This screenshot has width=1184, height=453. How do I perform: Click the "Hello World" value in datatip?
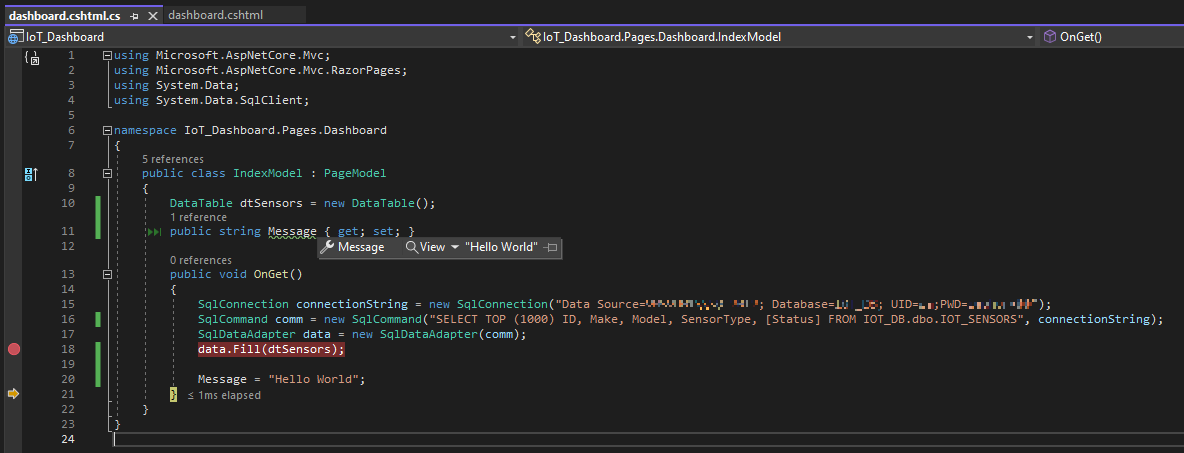pyautogui.click(x=501, y=247)
